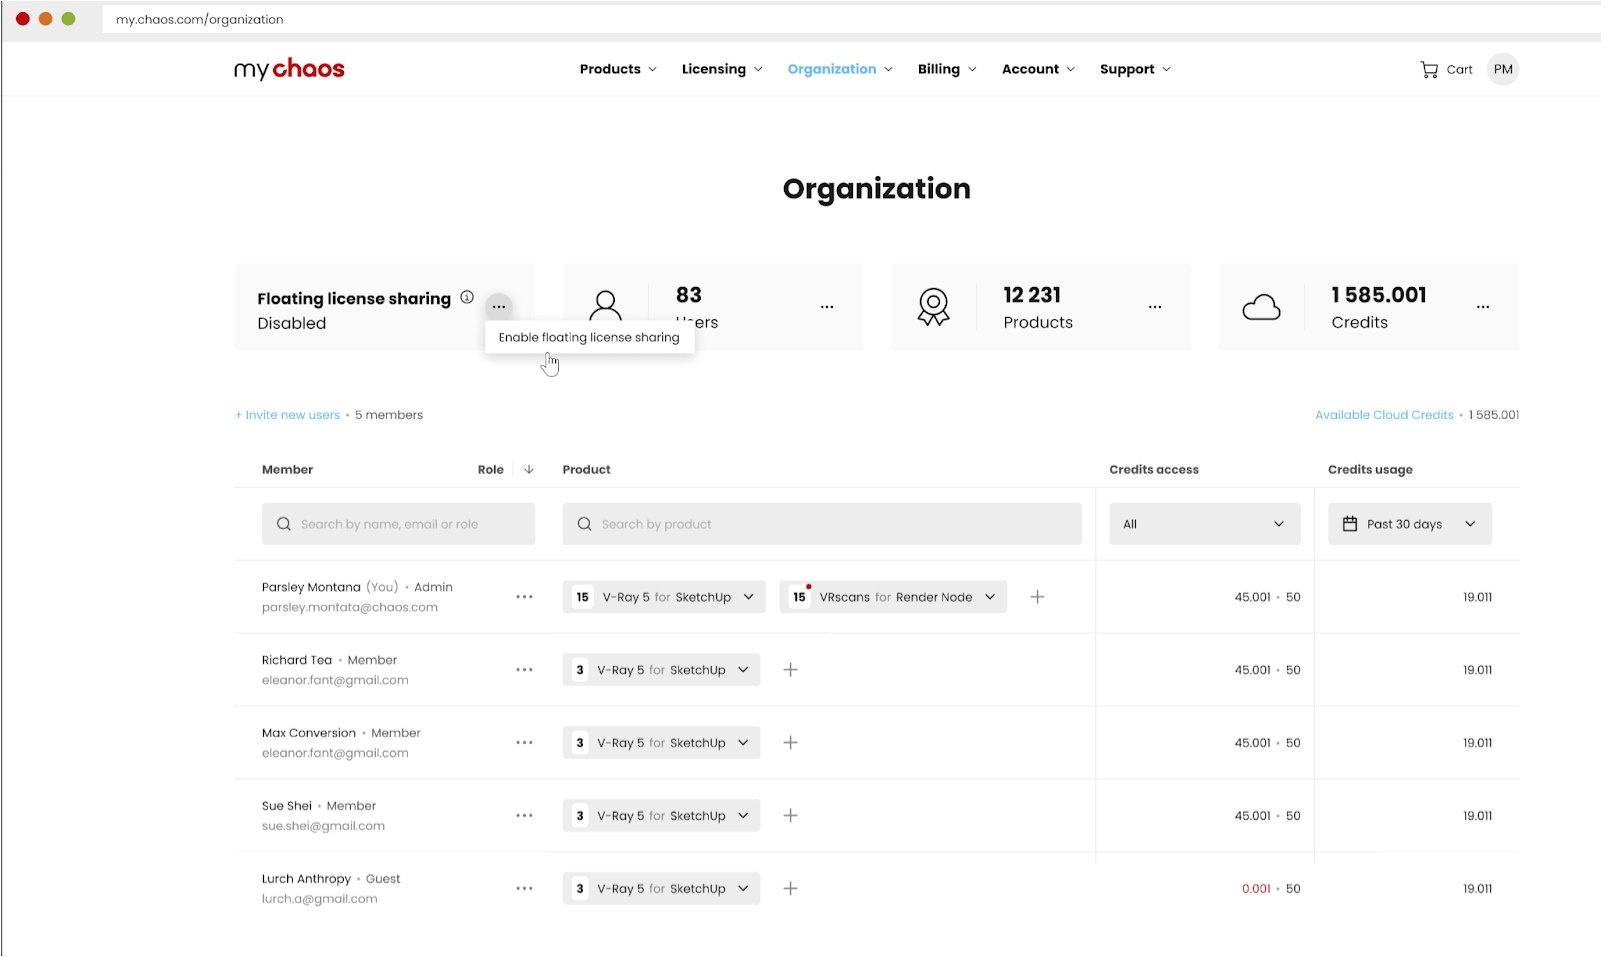Open the Support menu
Screen dimensions: 1617x957
pos(1135,69)
